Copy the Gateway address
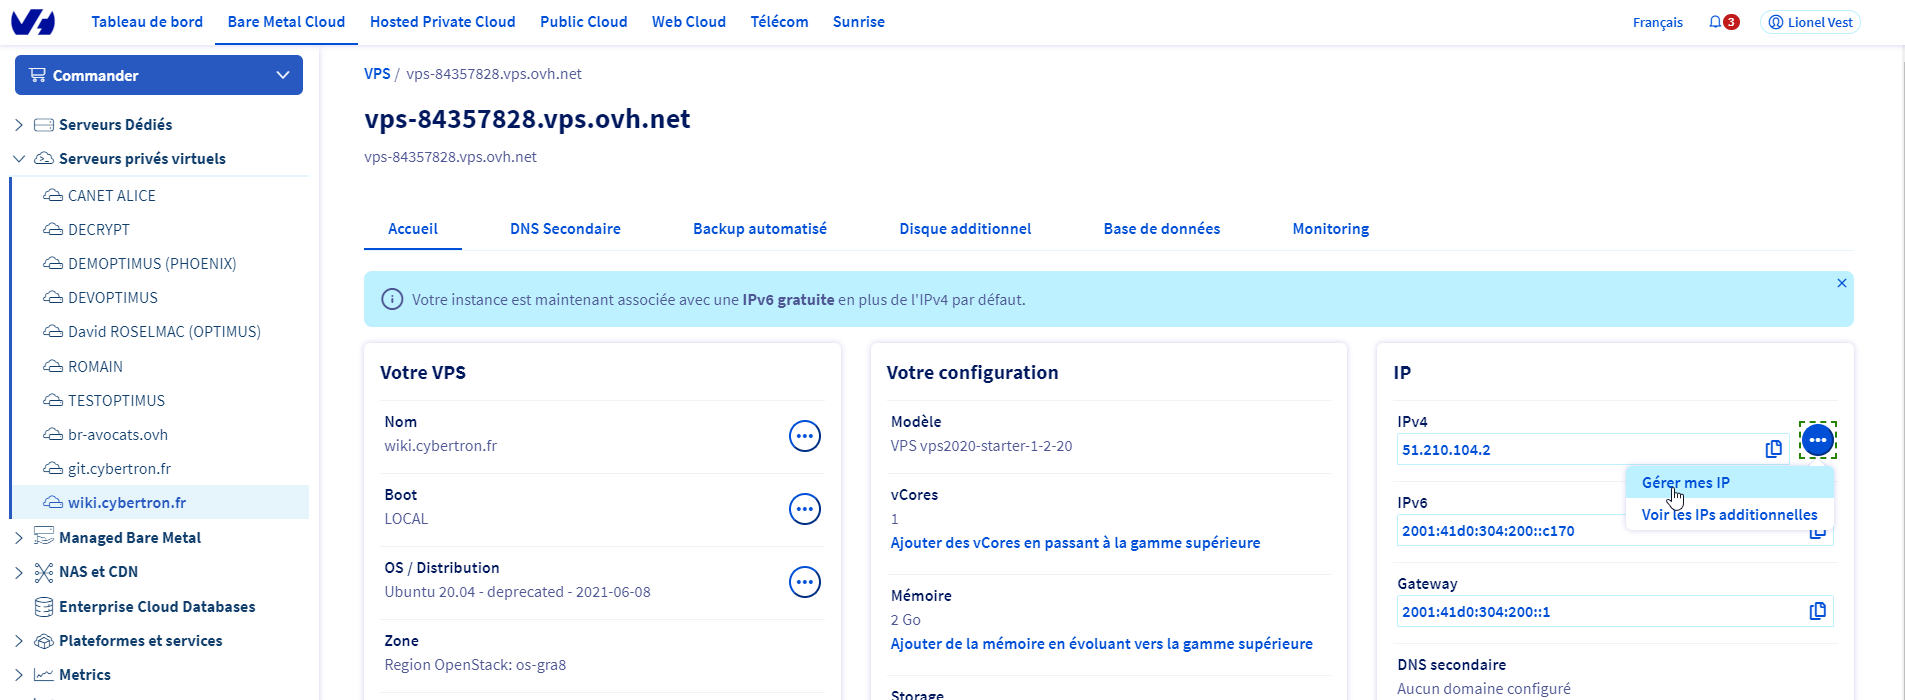This screenshot has height=700, width=1905. tap(1818, 611)
